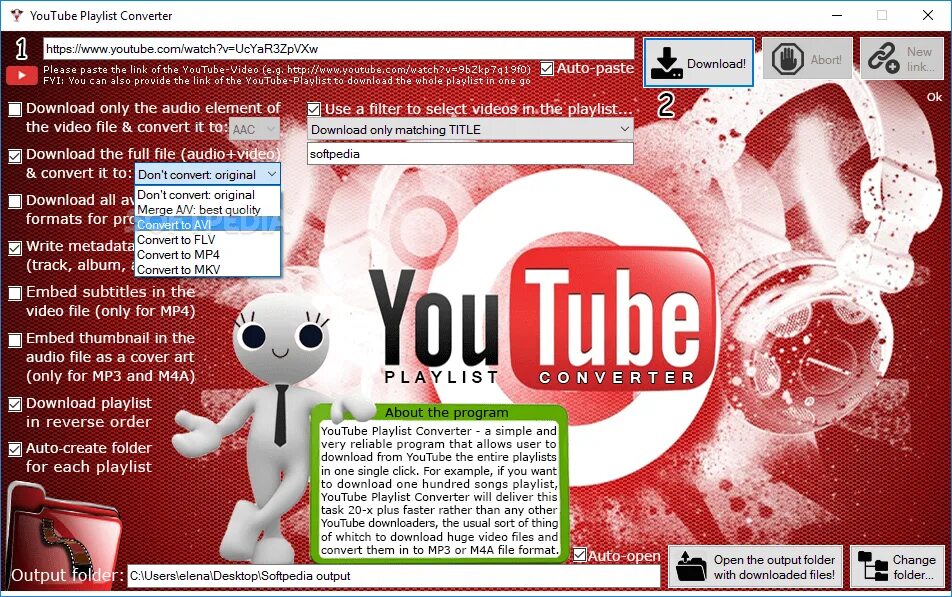This screenshot has height=597, width=952.
Task: Select Convert to FLV option
Action: coord(208,240)
